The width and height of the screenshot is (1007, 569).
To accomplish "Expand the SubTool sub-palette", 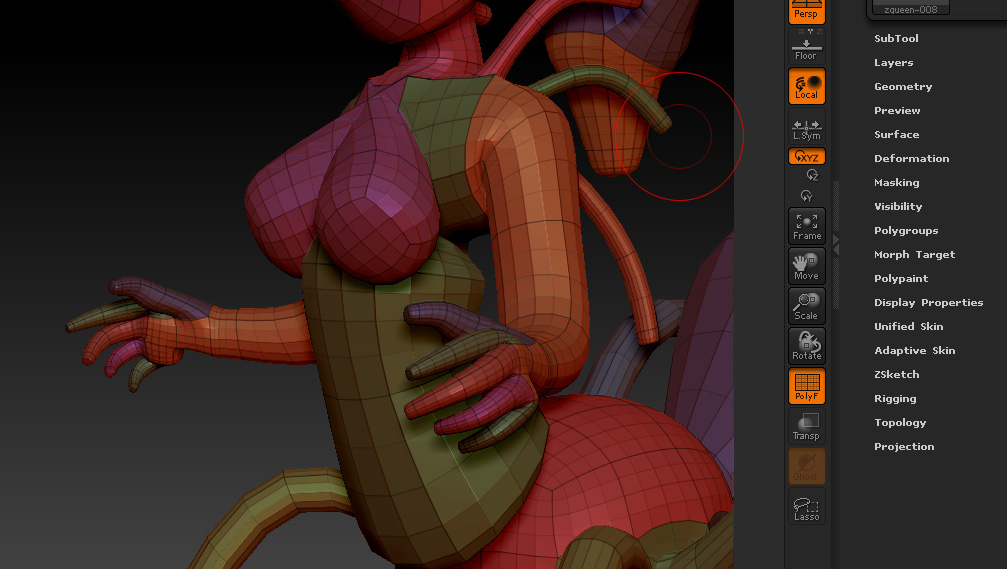I will (x=896, y=39).
